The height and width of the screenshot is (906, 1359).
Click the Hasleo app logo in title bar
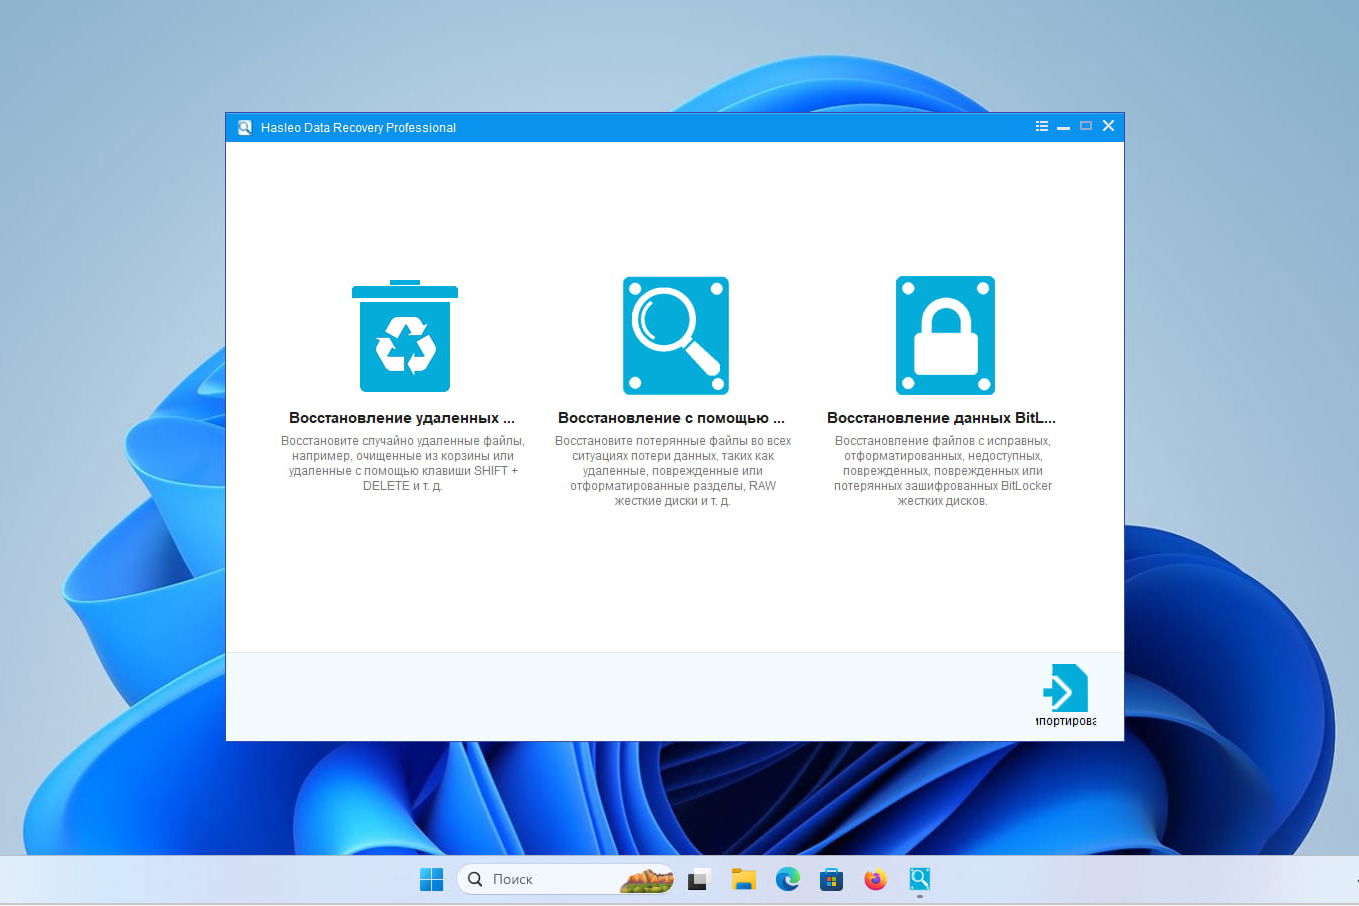[244, 127]
